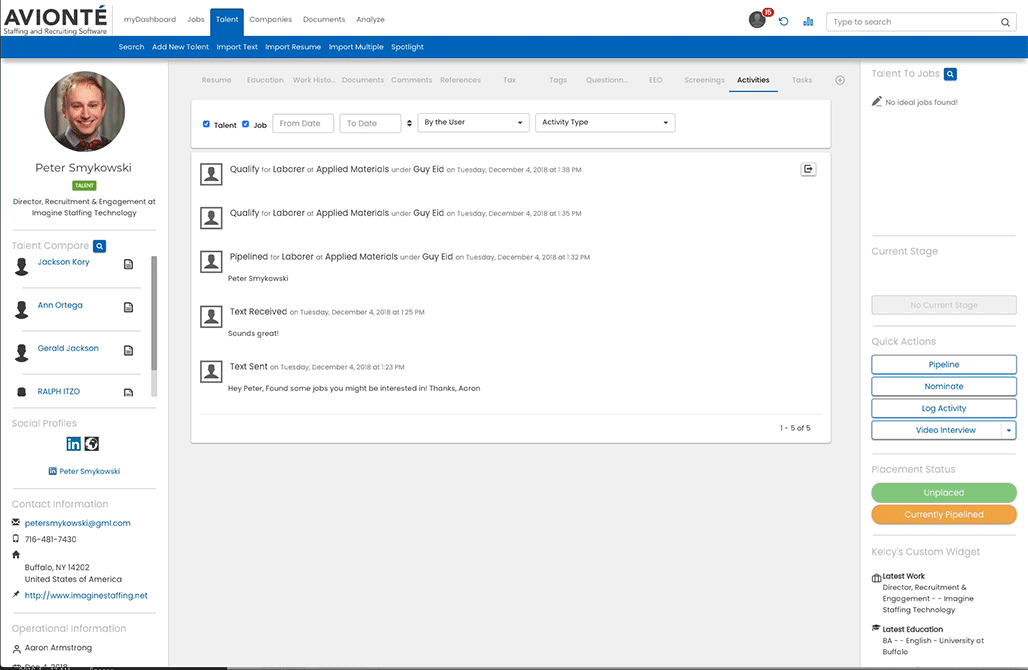Open the Activity Type dropdown
The width and height of the screenshot is (1028, 670).
pyautogui.click(x=605, y=123)
